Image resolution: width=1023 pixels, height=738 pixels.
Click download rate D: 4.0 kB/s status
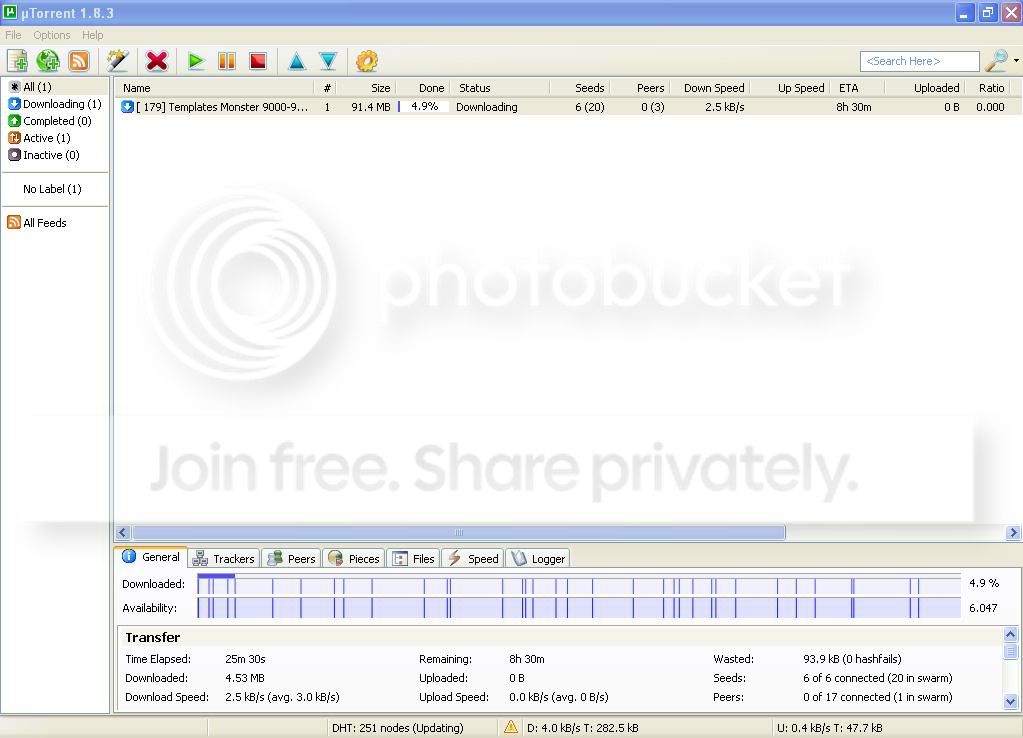click(x=583, y=728)
